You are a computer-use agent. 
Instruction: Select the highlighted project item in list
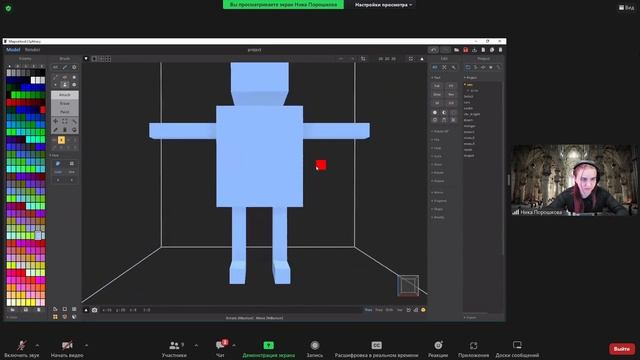point(469,84)
